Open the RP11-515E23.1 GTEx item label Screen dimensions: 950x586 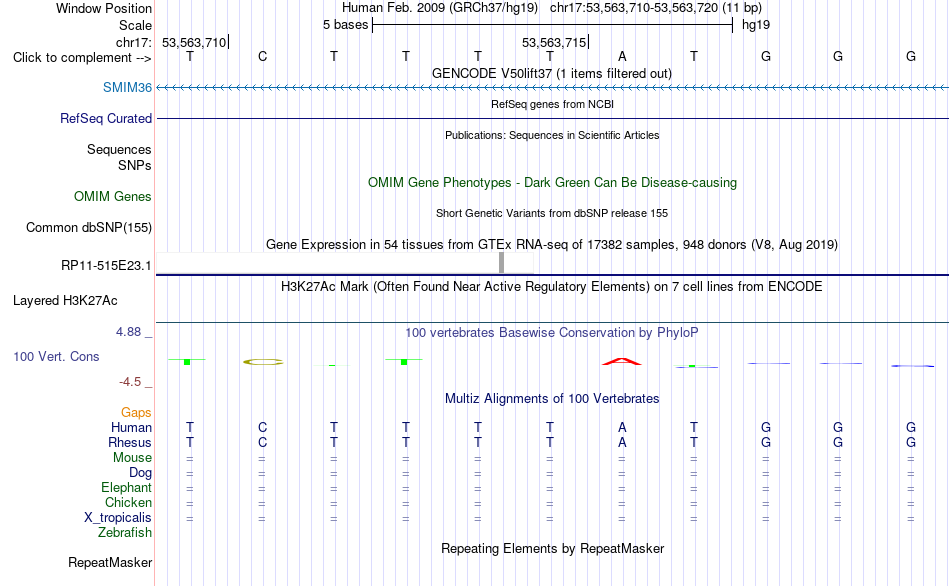click(106, 265)
